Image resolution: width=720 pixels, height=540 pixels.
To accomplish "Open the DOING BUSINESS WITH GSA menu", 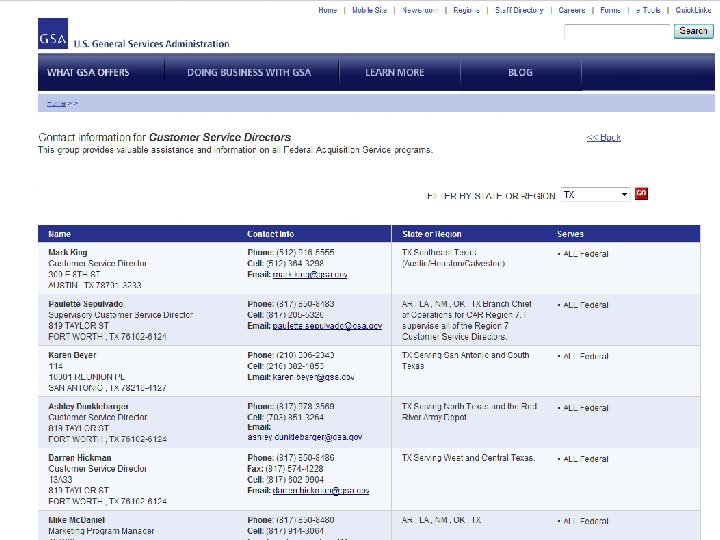I will click(x=249, y=72).
